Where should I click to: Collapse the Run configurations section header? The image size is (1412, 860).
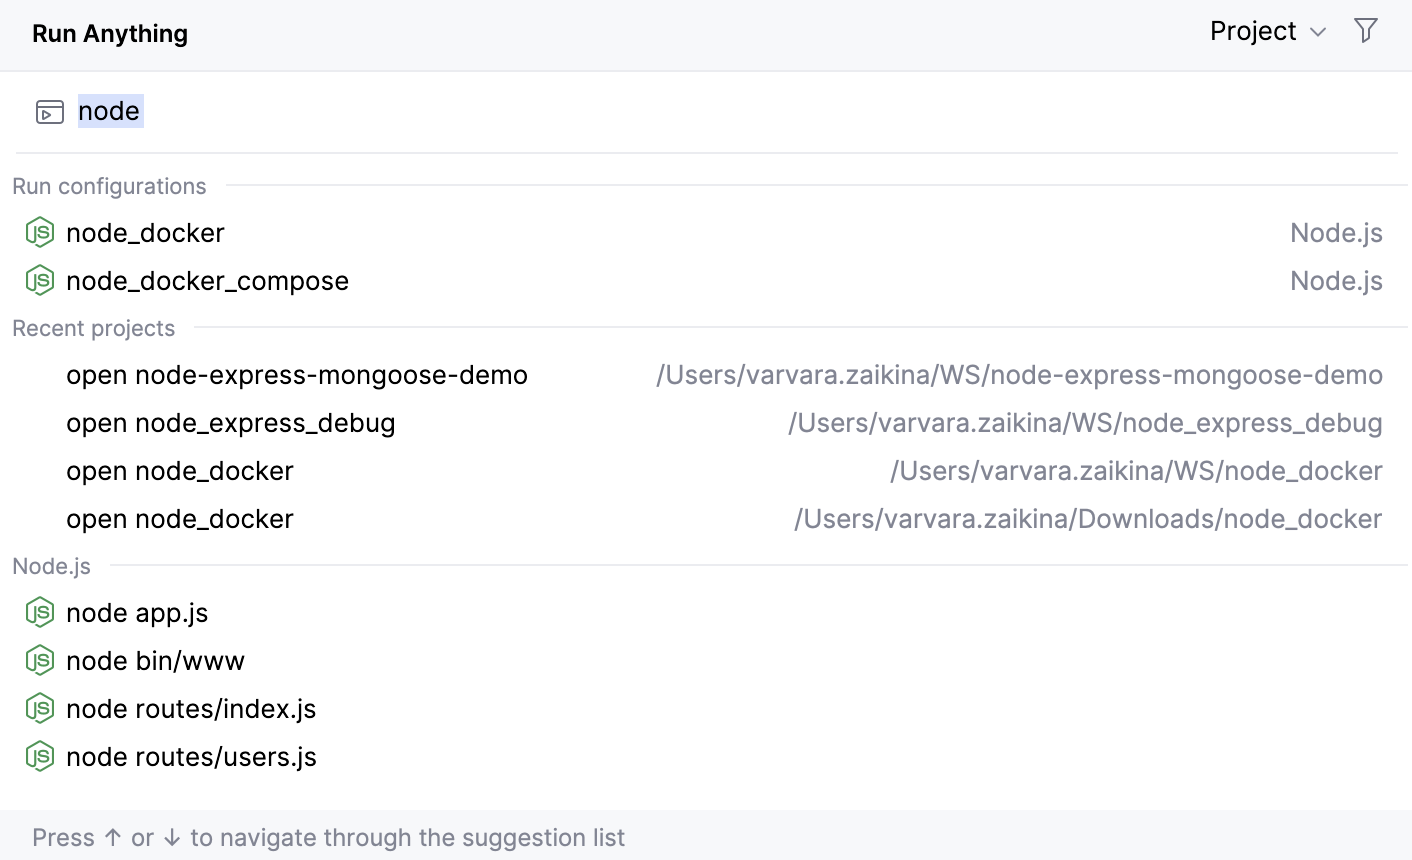[109, 186]
